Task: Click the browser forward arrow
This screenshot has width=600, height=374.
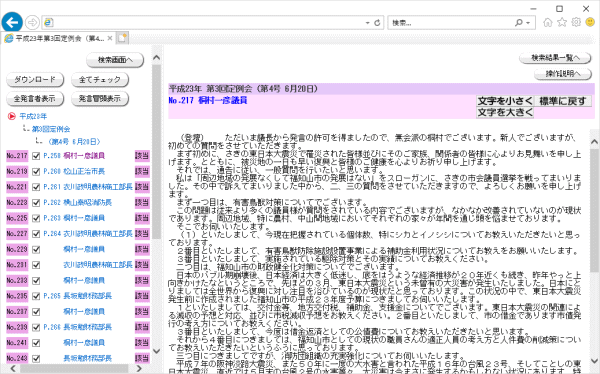Action: coord(33,23)
